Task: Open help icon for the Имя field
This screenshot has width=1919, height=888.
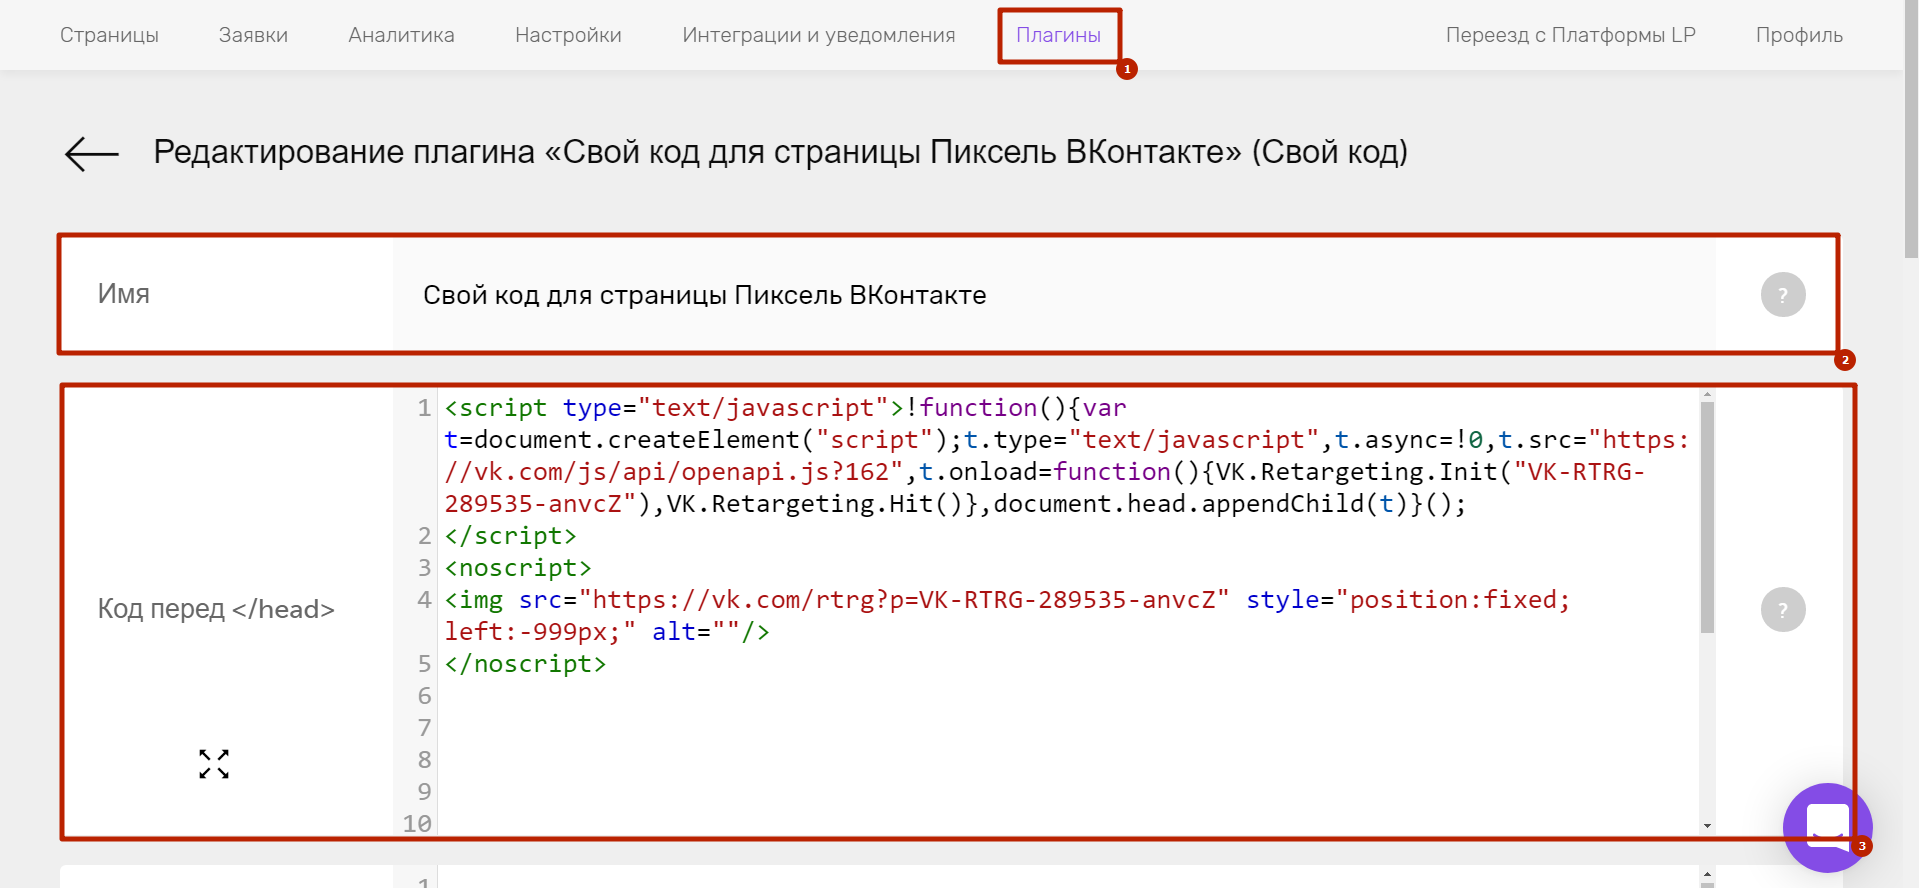Action: 1783,295
